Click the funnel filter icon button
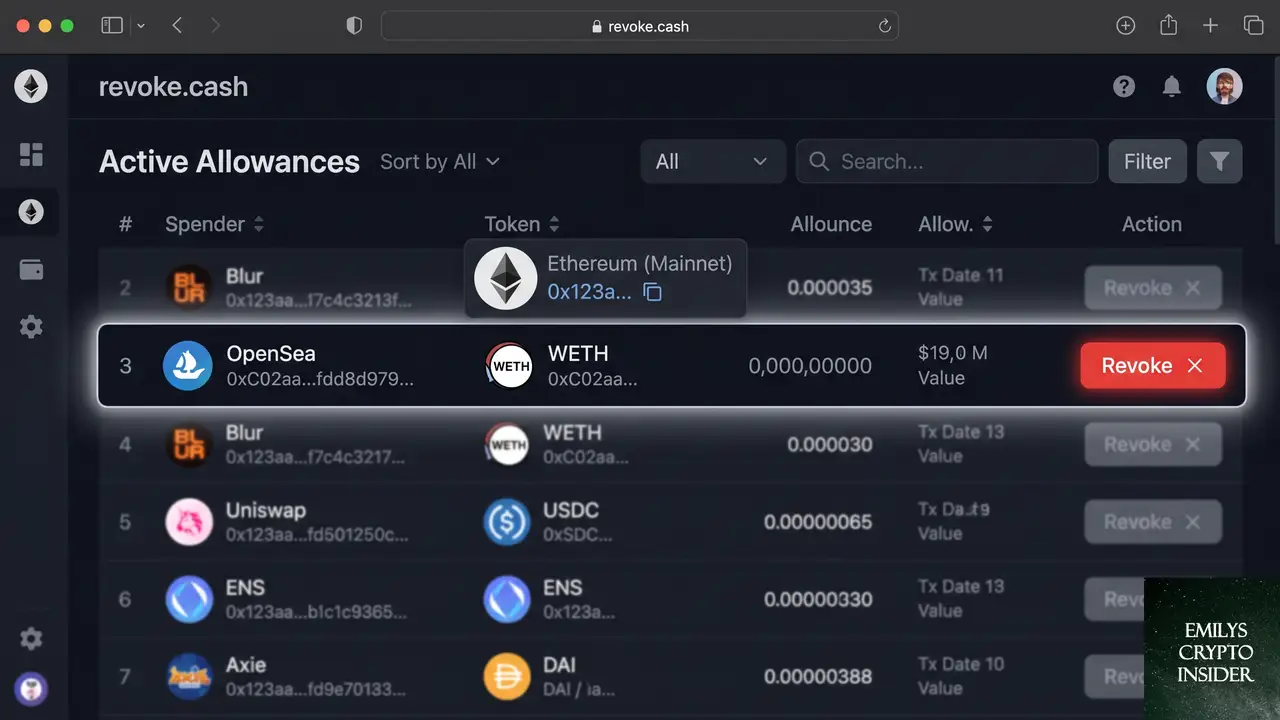This screenshot has width=1280, height=720. pos(1219,161)
